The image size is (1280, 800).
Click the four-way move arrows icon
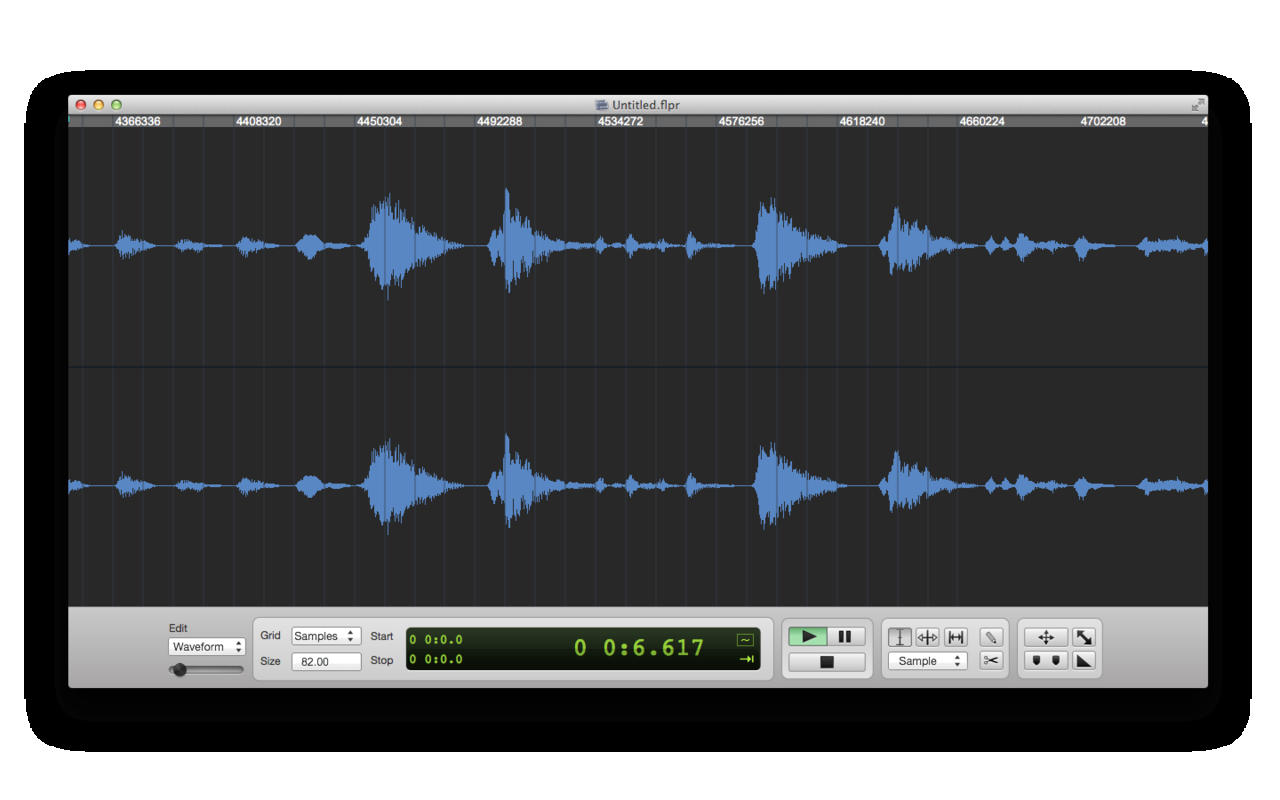click(x=1046, y=637)
